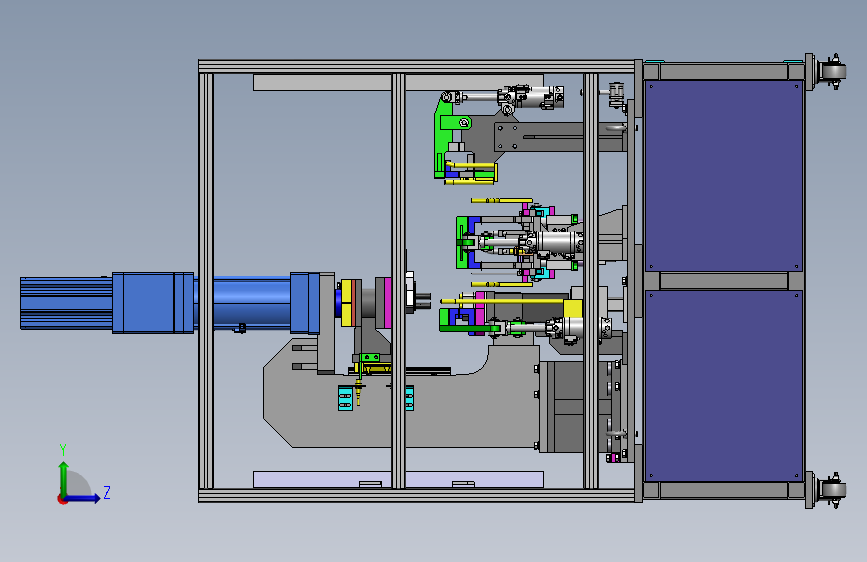The height and width of the screenshot is (562, 867).
Task: Select the bottom horizontal frame profile
Action: [417, 496]
